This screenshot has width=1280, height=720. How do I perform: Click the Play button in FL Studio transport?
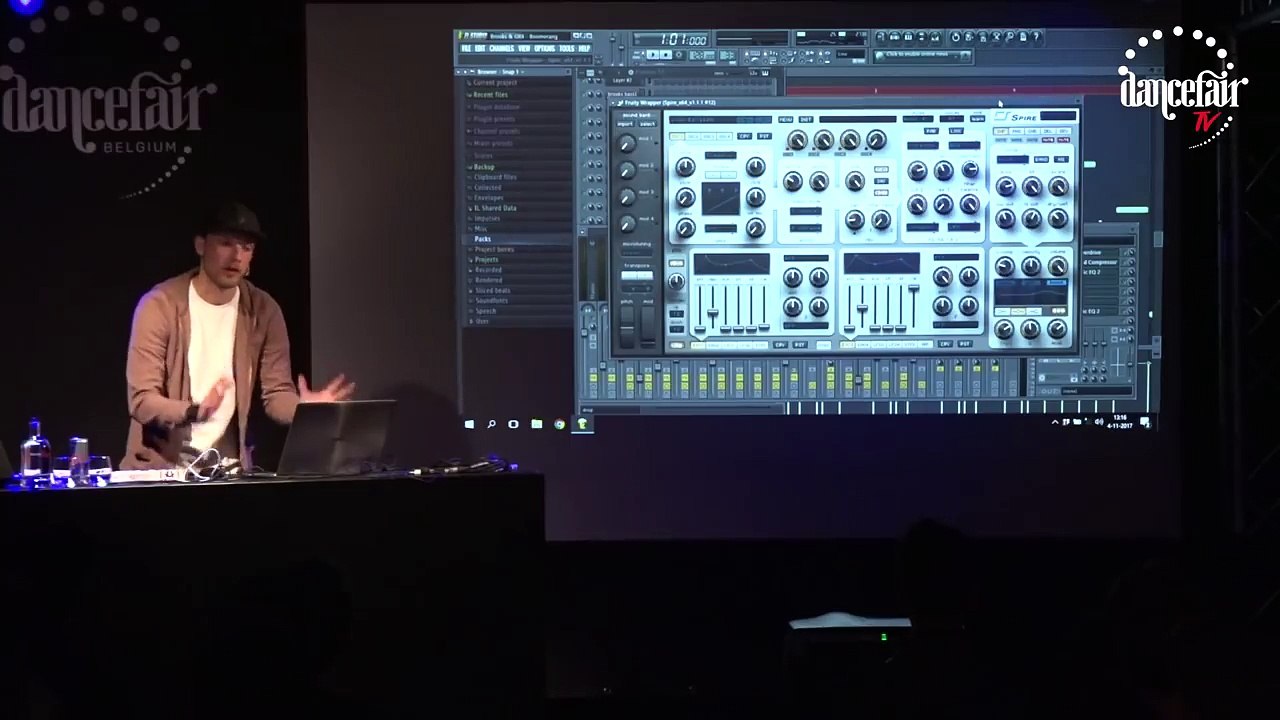click(652, 55)
